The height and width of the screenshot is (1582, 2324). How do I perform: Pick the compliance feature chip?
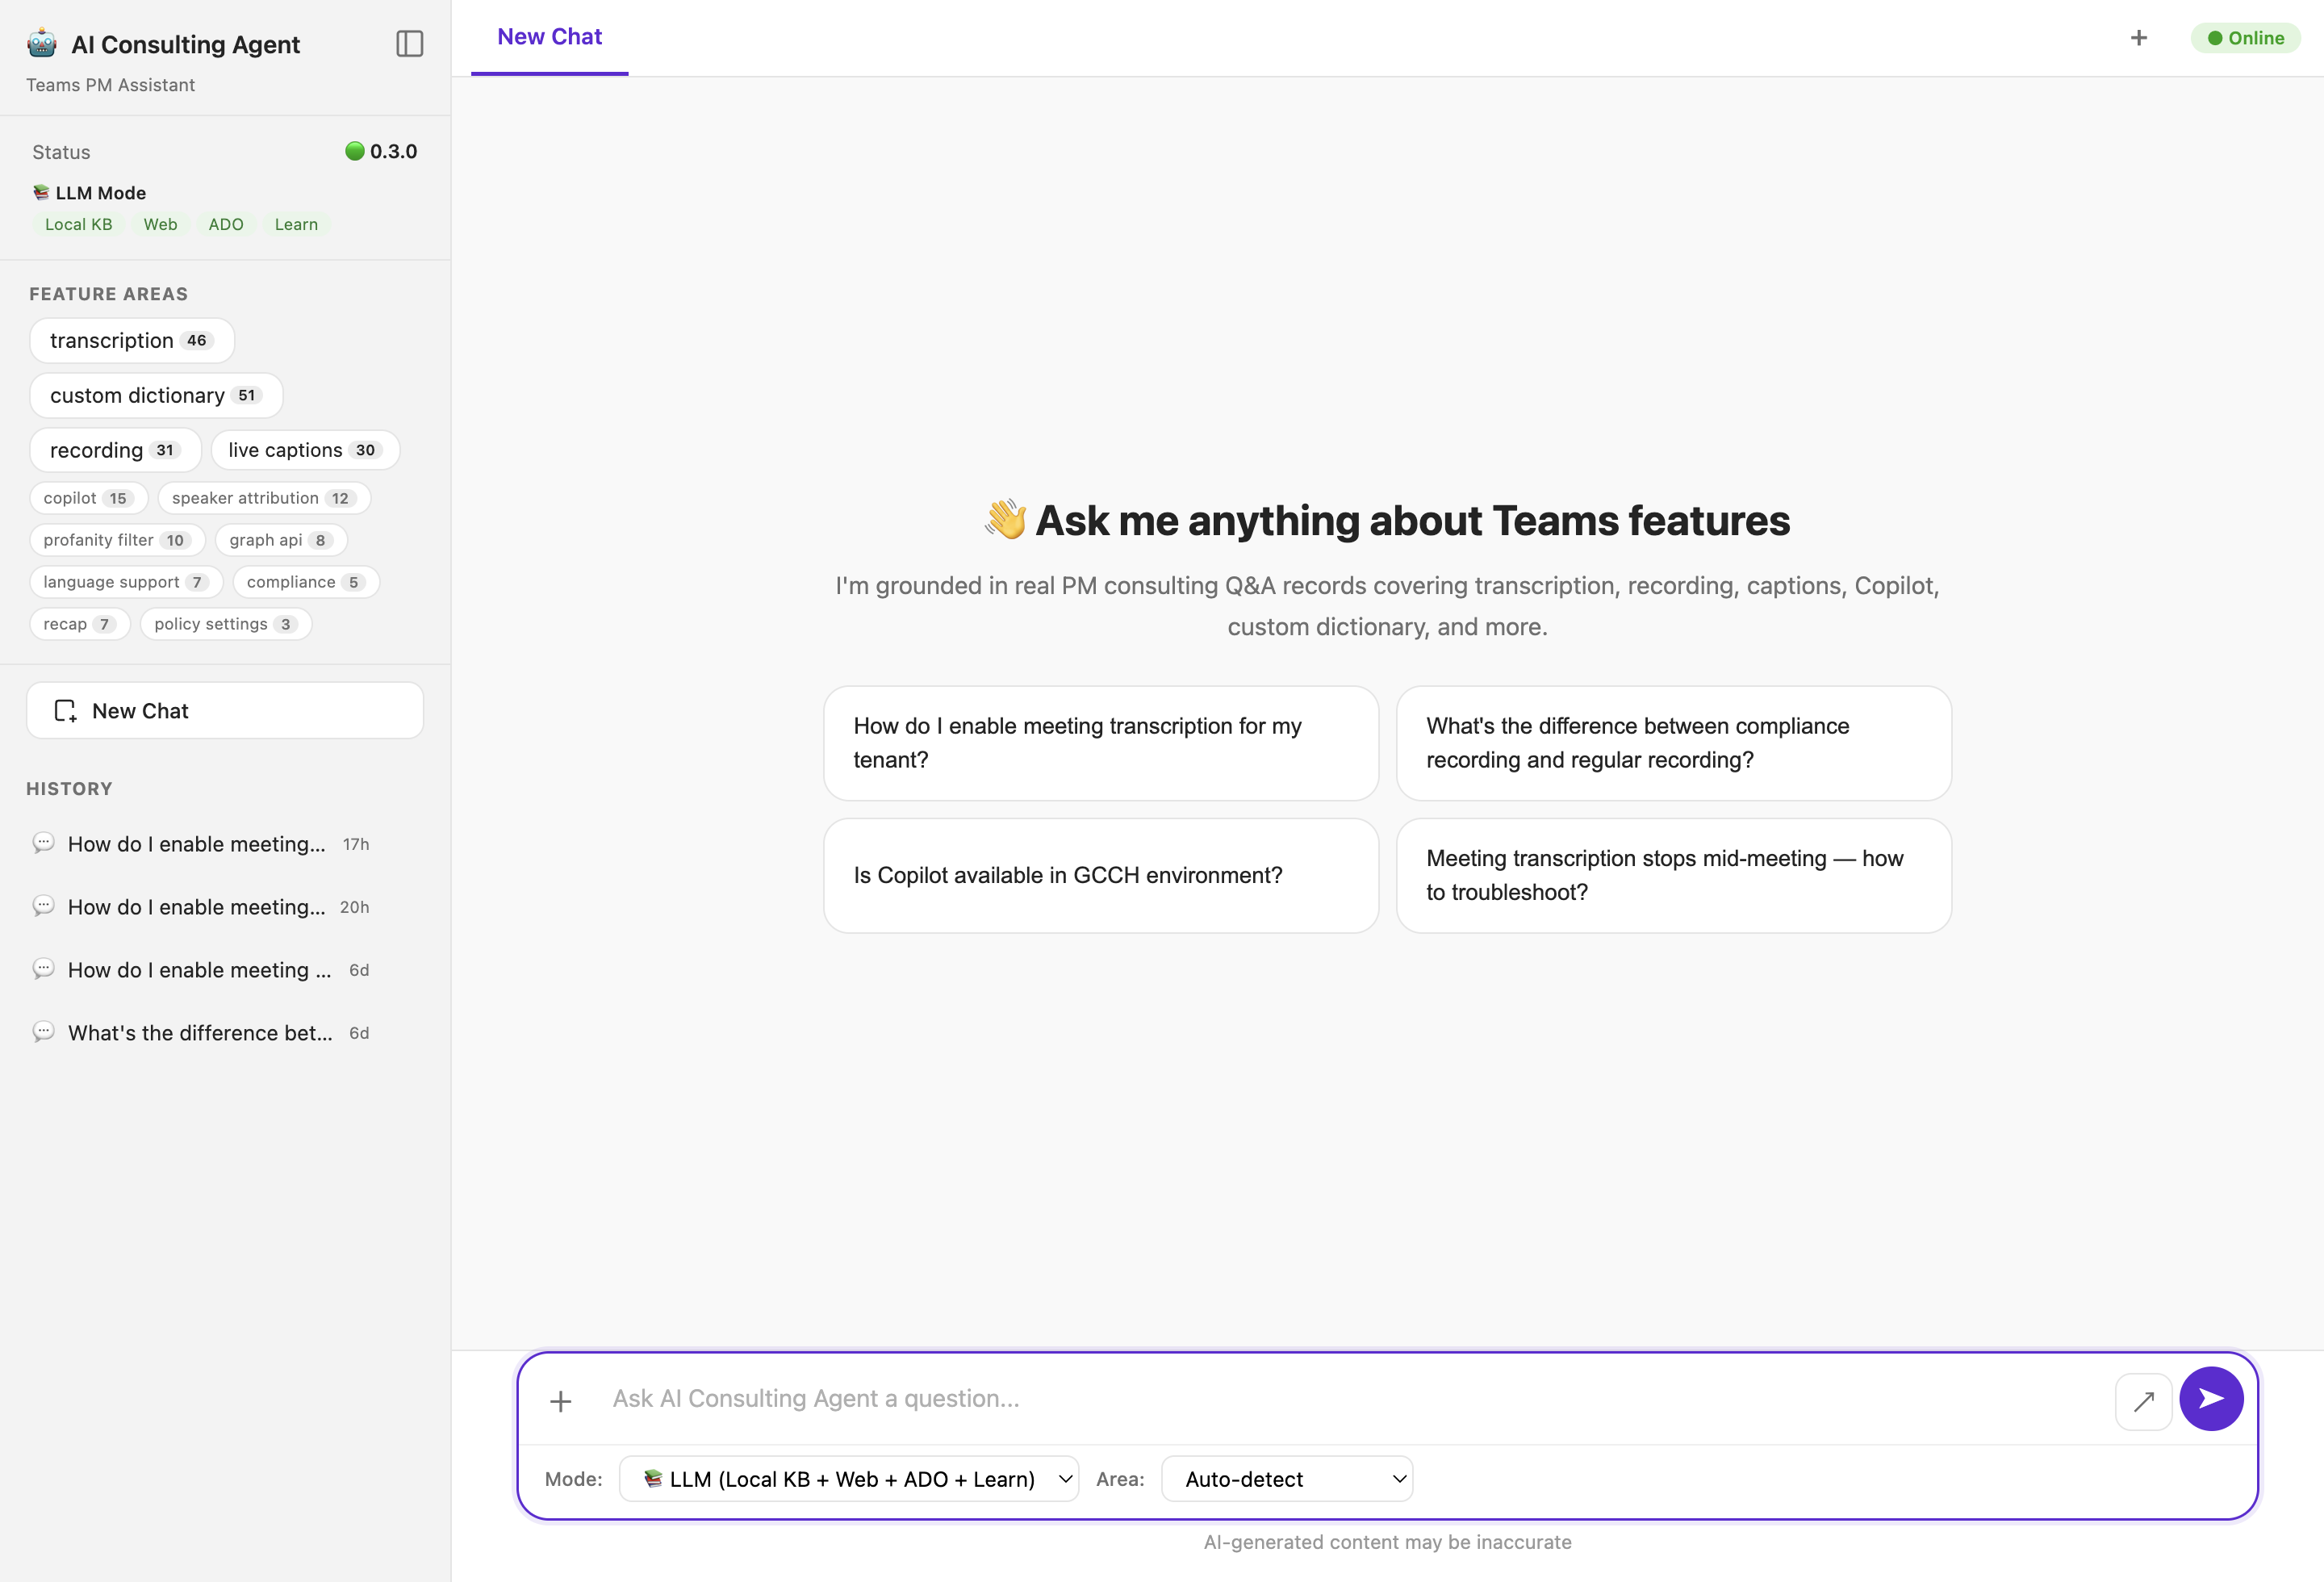point(306,582)
